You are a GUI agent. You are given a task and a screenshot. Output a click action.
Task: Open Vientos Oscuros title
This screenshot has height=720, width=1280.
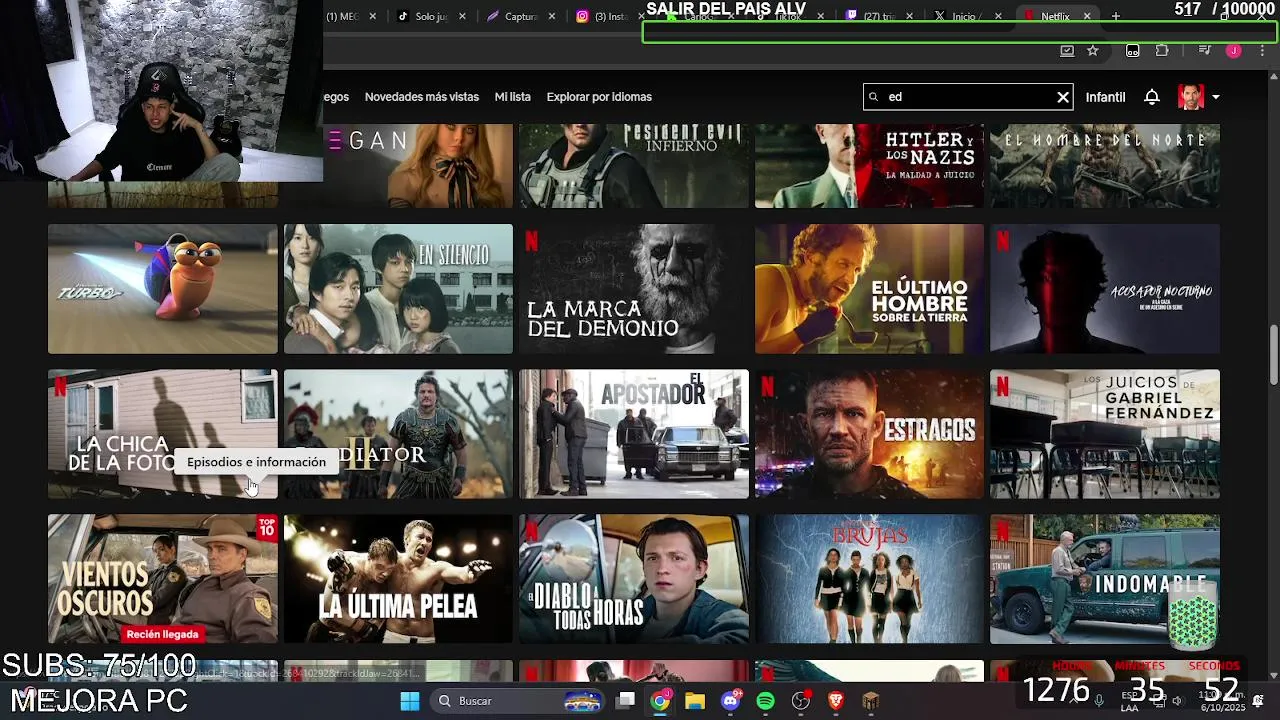coord(163,579)
